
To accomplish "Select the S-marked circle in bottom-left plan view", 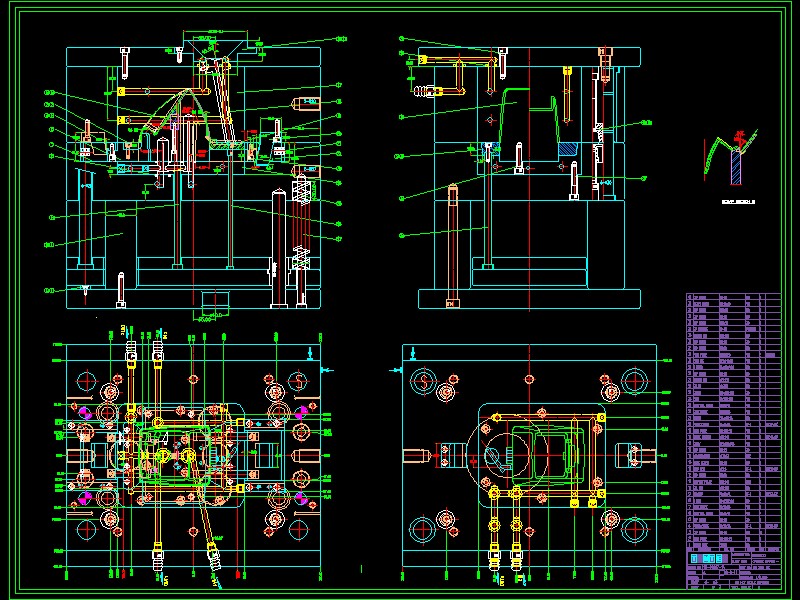I will click(x=299, y=380).
